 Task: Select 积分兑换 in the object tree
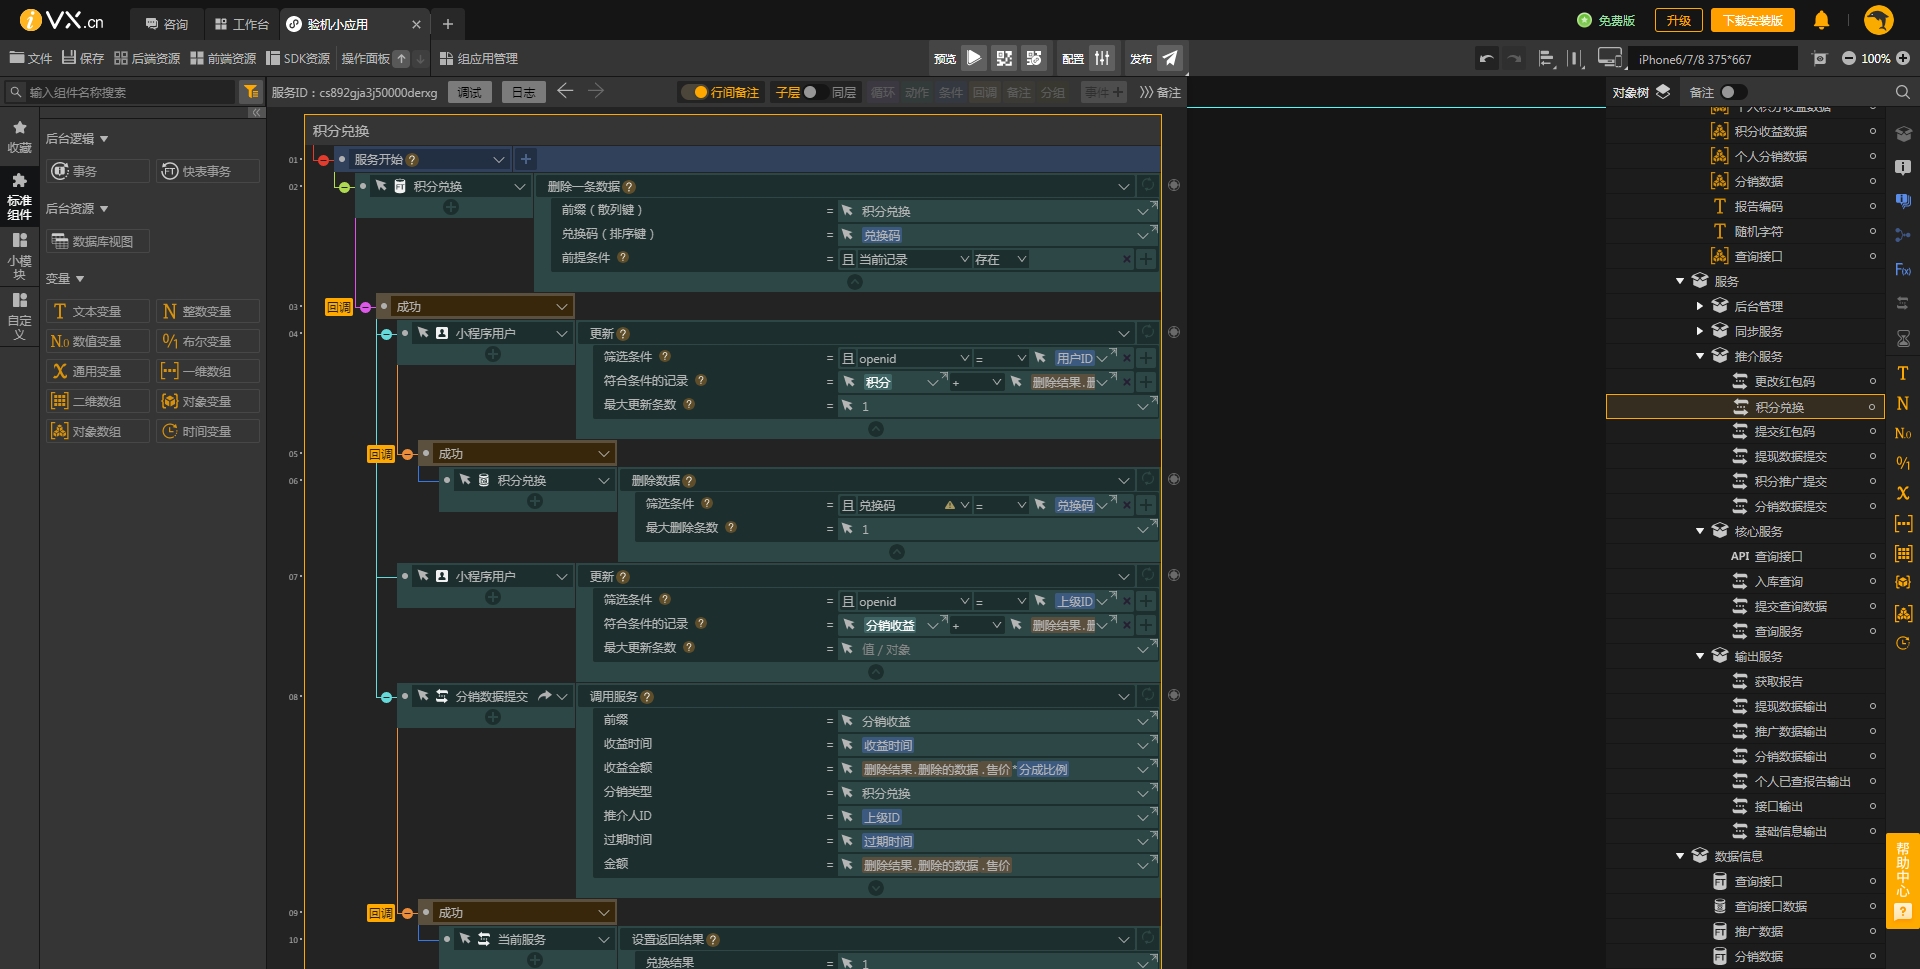(x=1745, y=407)
